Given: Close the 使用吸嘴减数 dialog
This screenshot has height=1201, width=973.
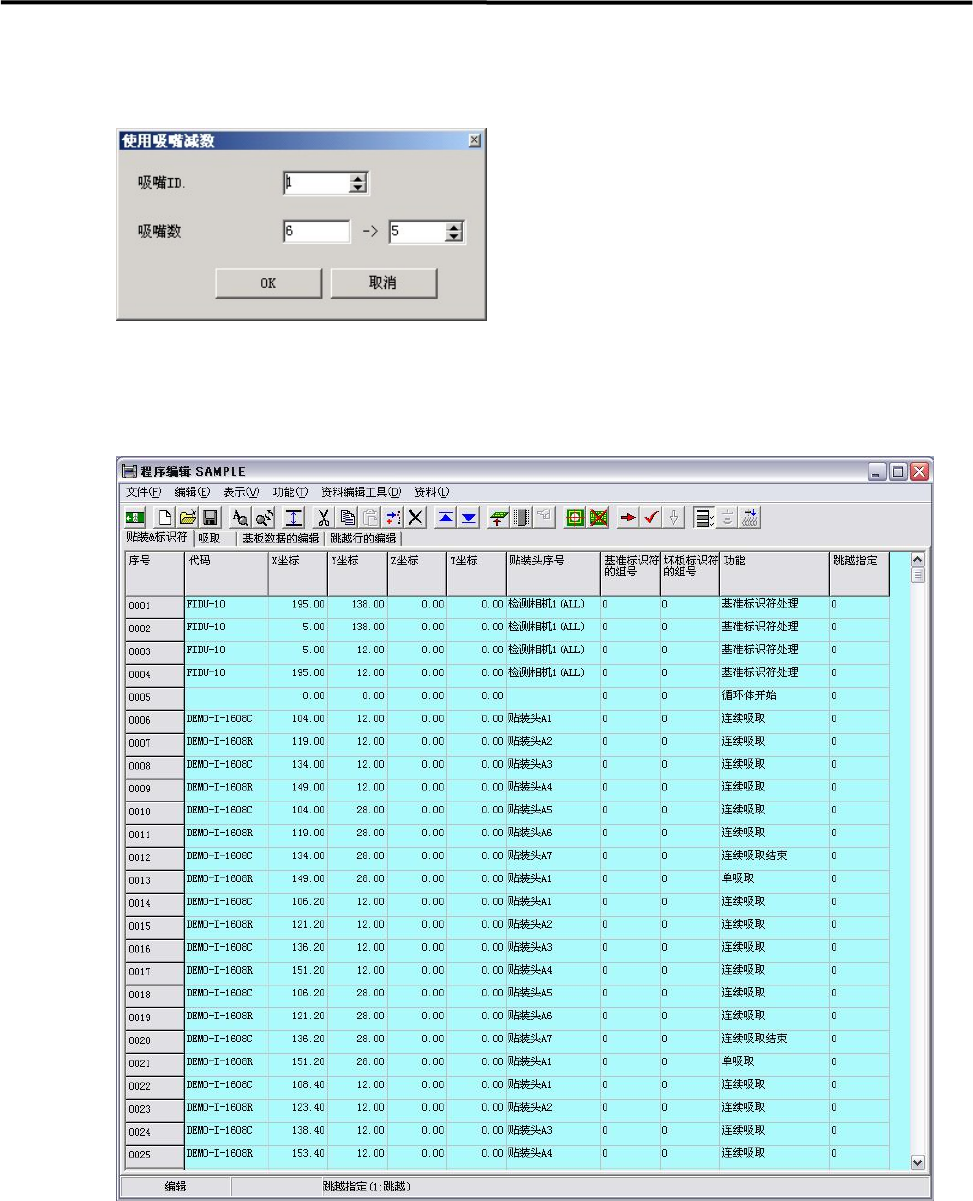Looking at the screenshot, I should [474, 141].
